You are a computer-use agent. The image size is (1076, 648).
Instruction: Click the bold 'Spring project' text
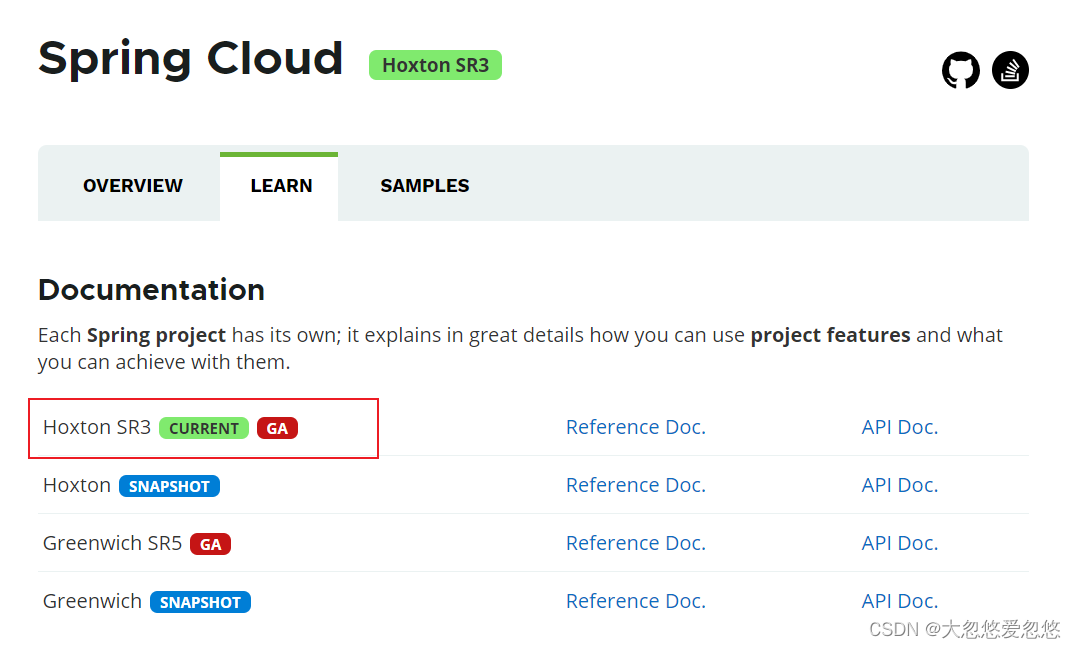tap(156, 336)
